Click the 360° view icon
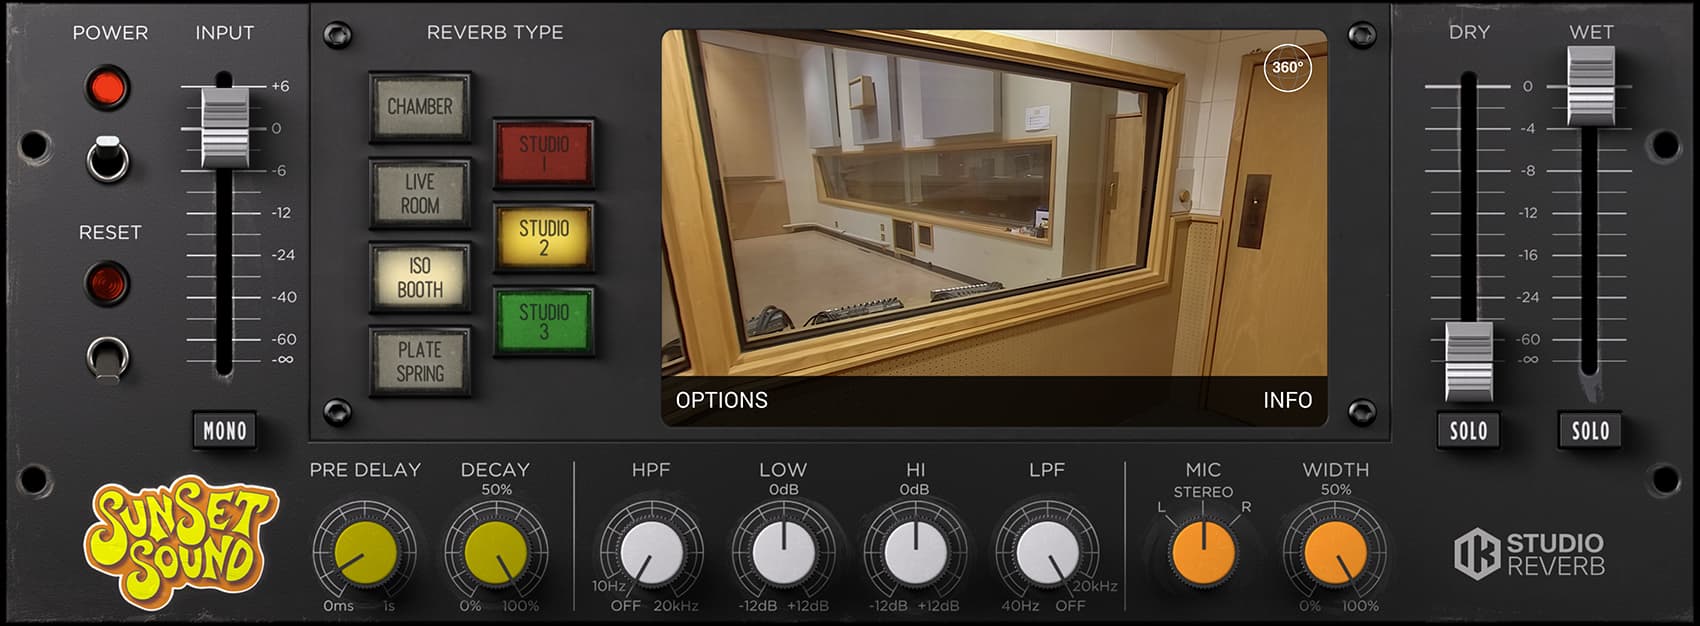This screenshot has width=1700, height=626. click(x=1287, y=68)
